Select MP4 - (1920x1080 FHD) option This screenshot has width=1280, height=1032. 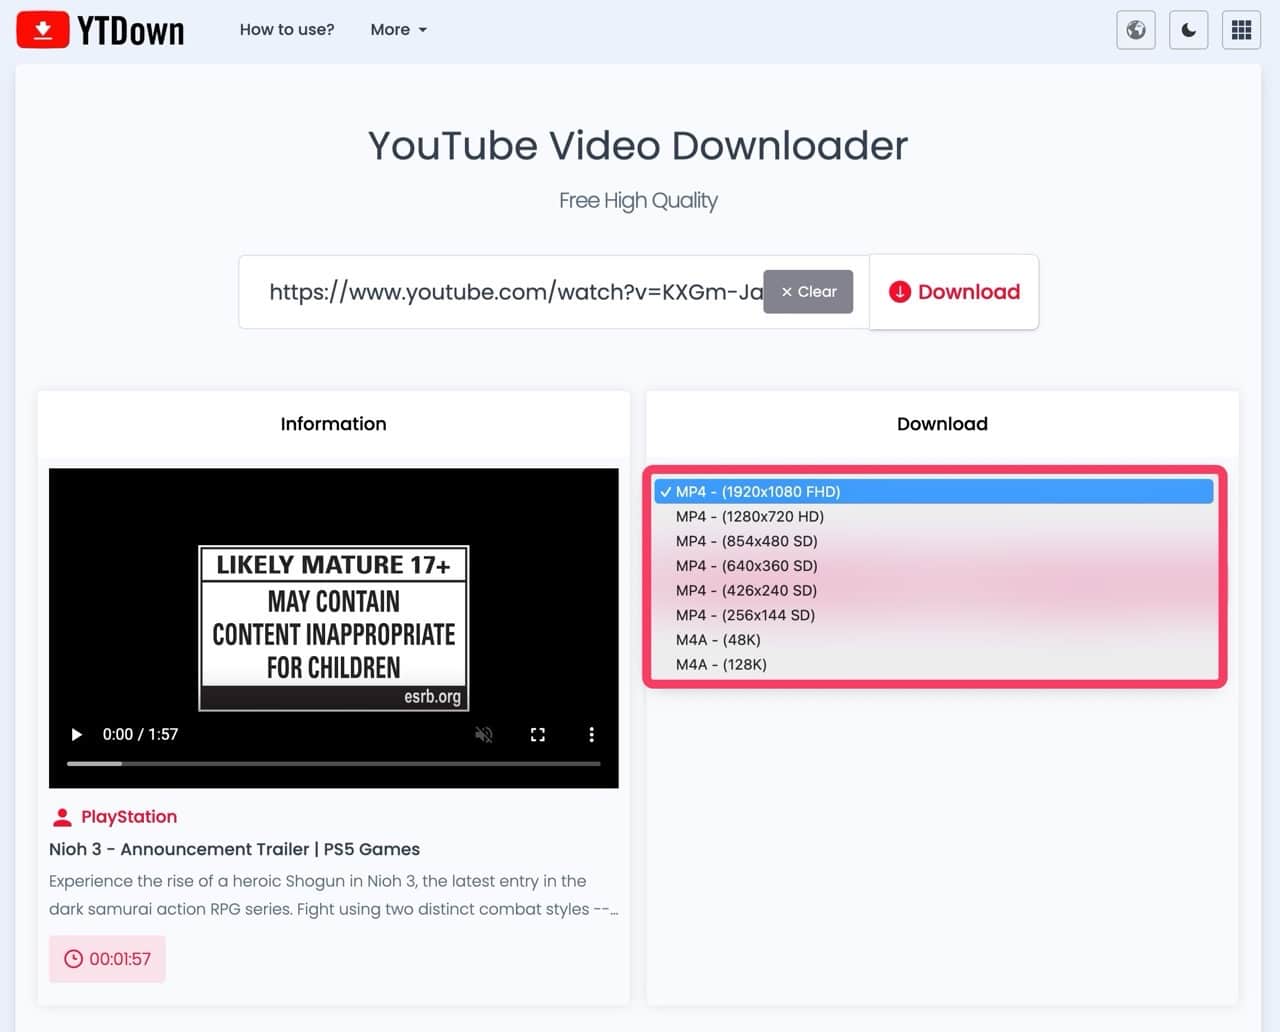933,491
